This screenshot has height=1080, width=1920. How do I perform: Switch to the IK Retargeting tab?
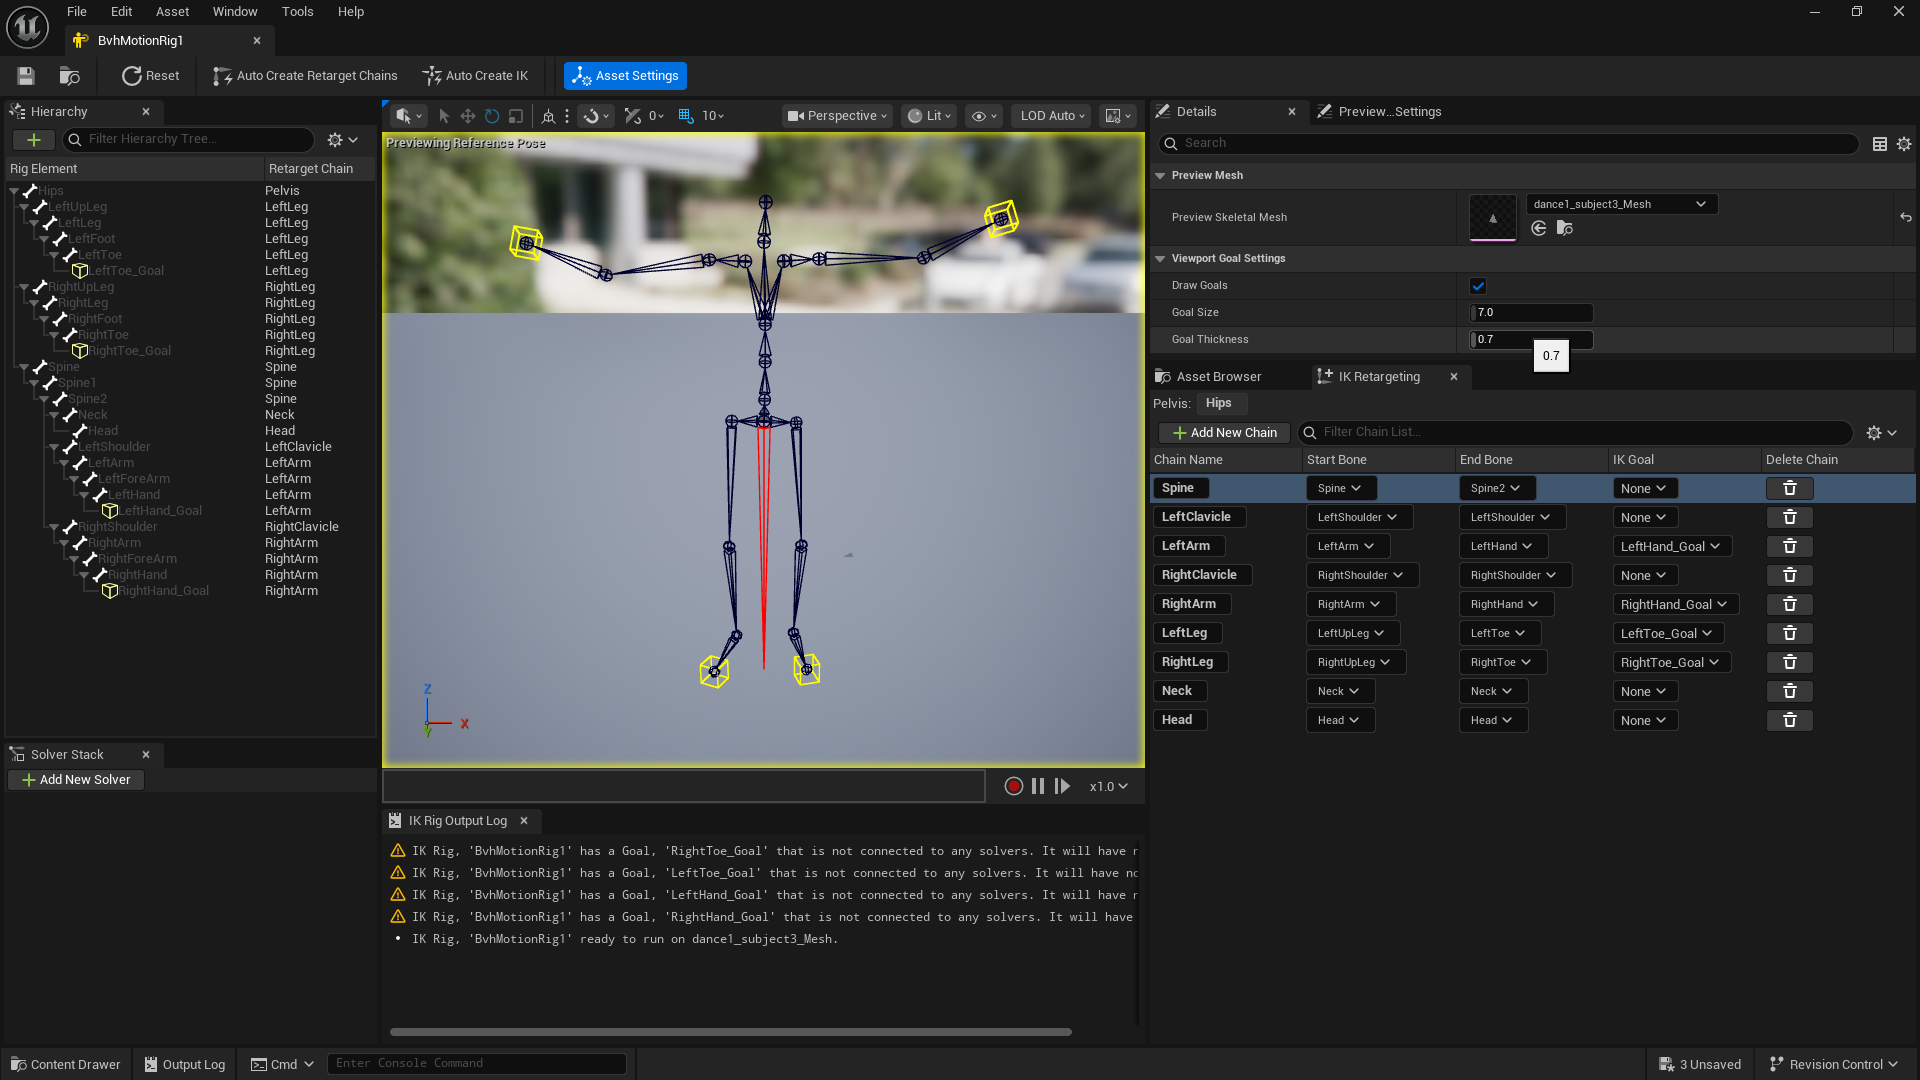(1379, 376)
